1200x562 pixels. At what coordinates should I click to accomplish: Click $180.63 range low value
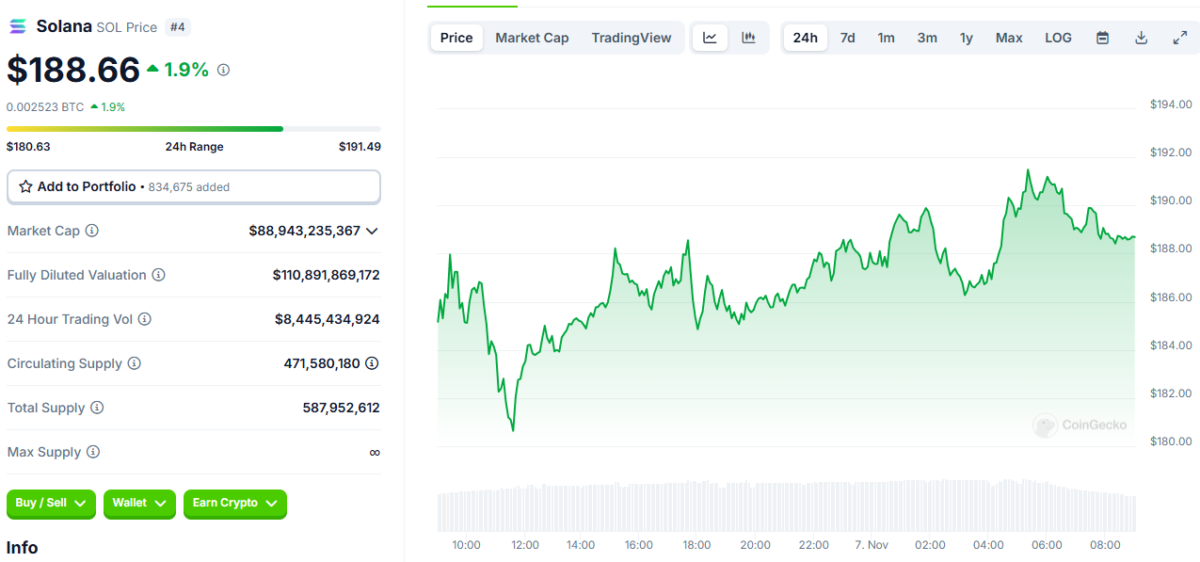28,147
